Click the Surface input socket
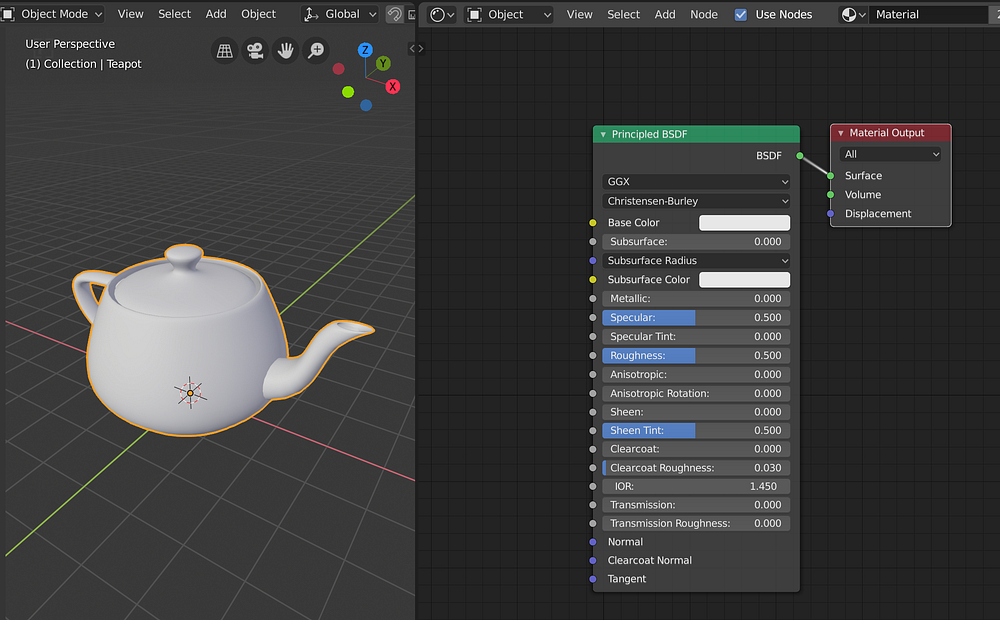1000x620 pixels. (830, 175)
